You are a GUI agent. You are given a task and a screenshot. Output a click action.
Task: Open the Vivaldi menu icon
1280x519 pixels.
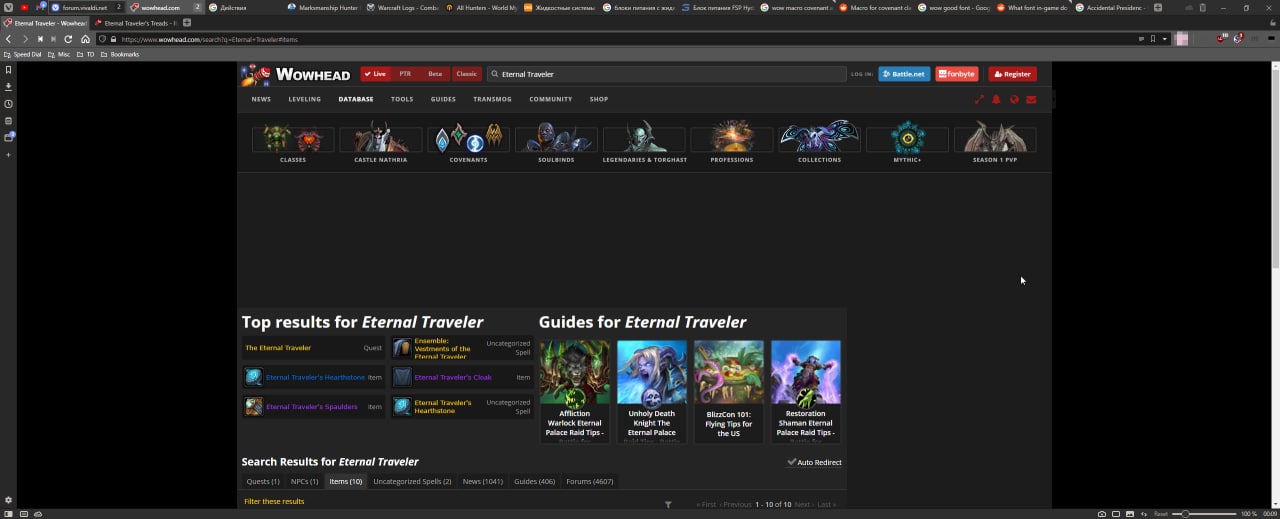8,7
